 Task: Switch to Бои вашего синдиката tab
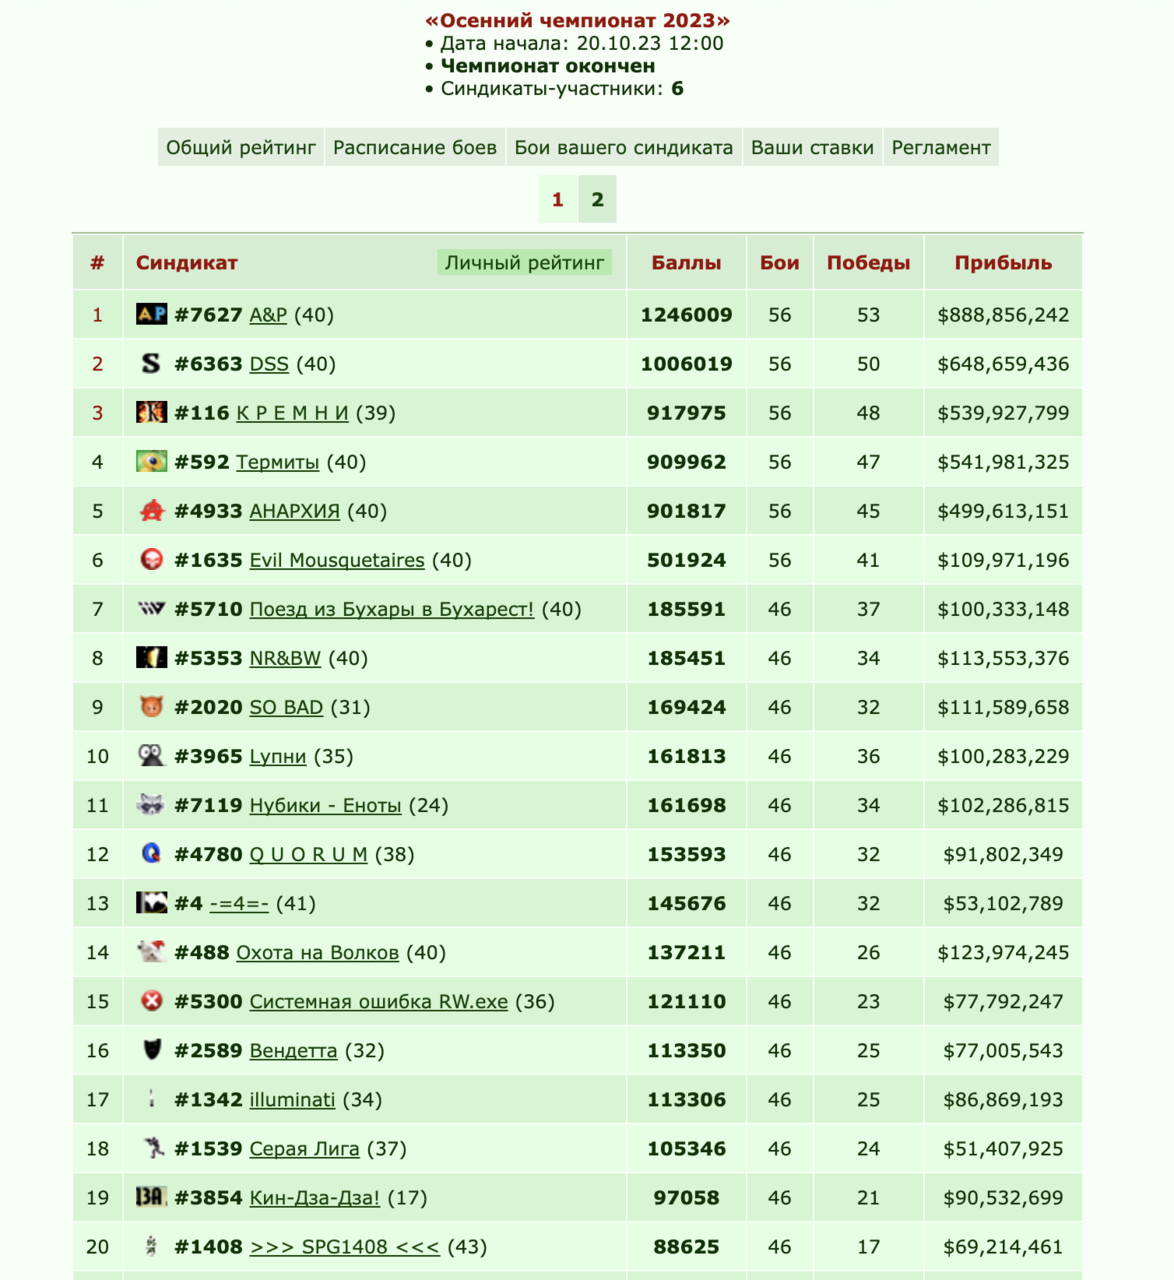pos(624,148)
